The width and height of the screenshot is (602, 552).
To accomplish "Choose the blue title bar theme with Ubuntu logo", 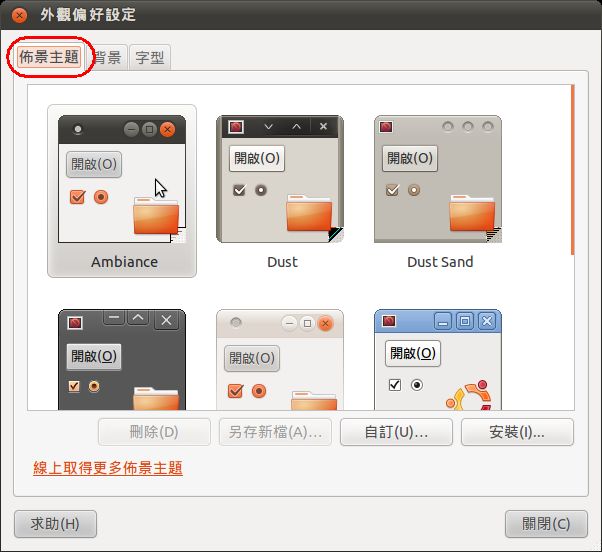I will (438, 360).
